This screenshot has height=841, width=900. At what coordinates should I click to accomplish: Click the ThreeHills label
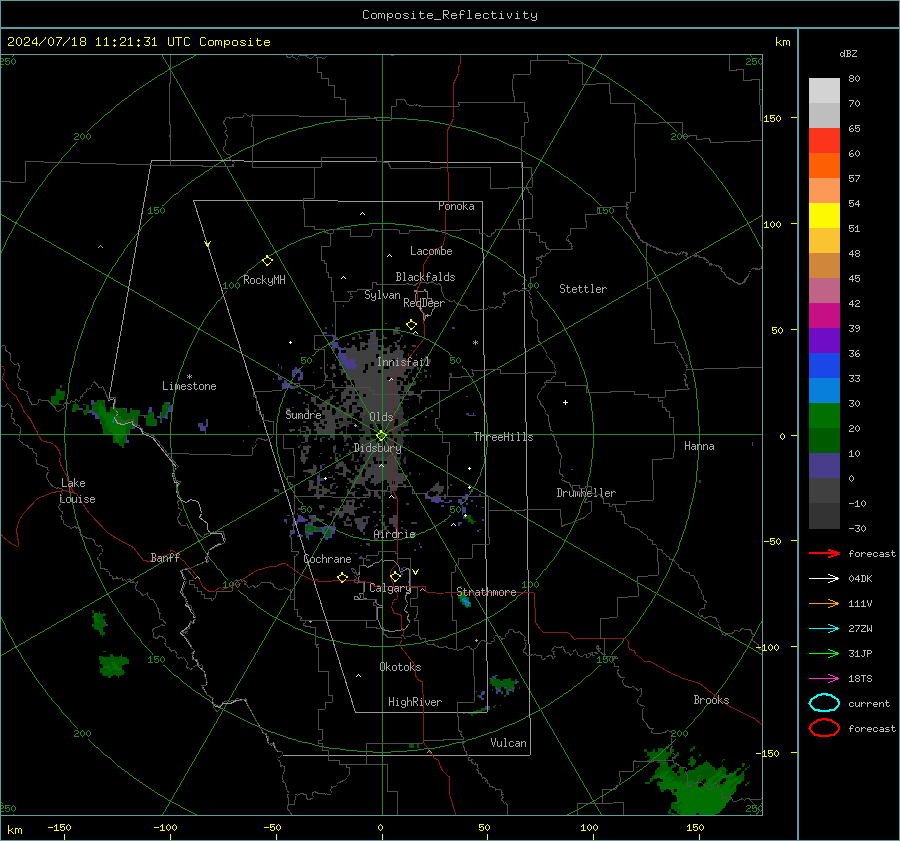(503, 437)
